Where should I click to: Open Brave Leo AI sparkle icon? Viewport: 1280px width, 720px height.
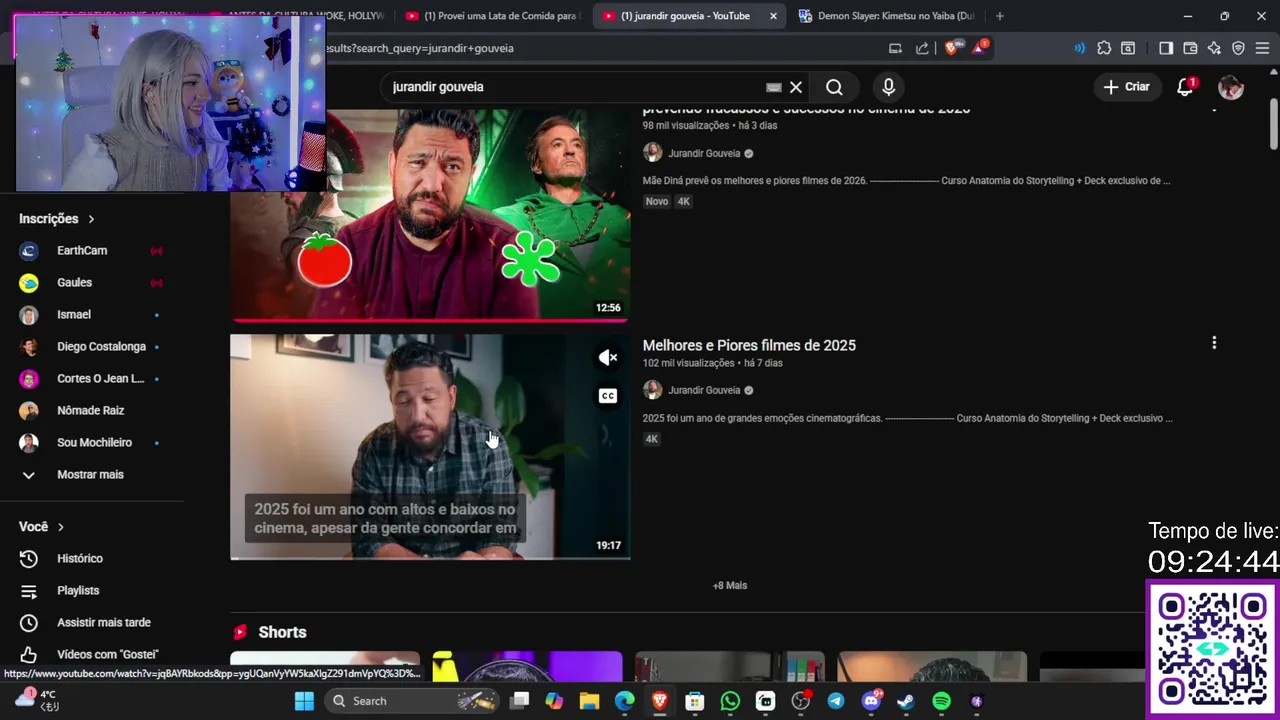tap(1214, 48)
